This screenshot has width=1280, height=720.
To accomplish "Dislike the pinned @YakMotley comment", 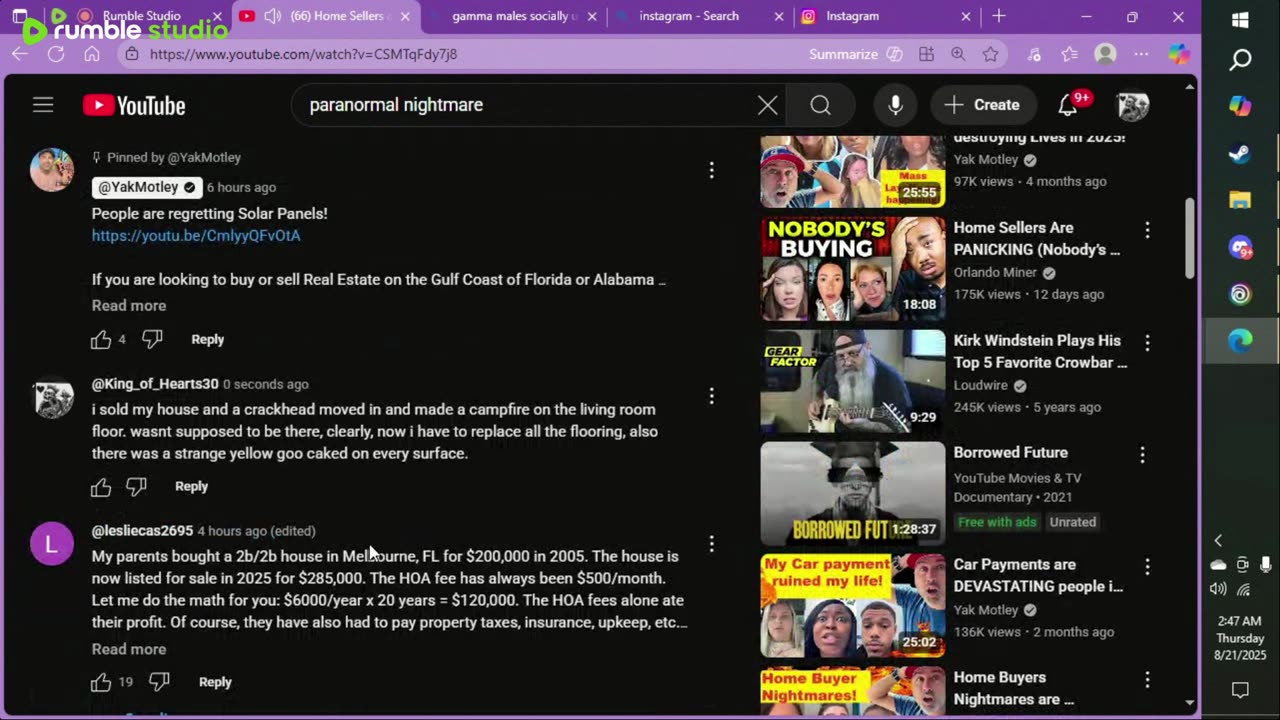I will [152, 340].
